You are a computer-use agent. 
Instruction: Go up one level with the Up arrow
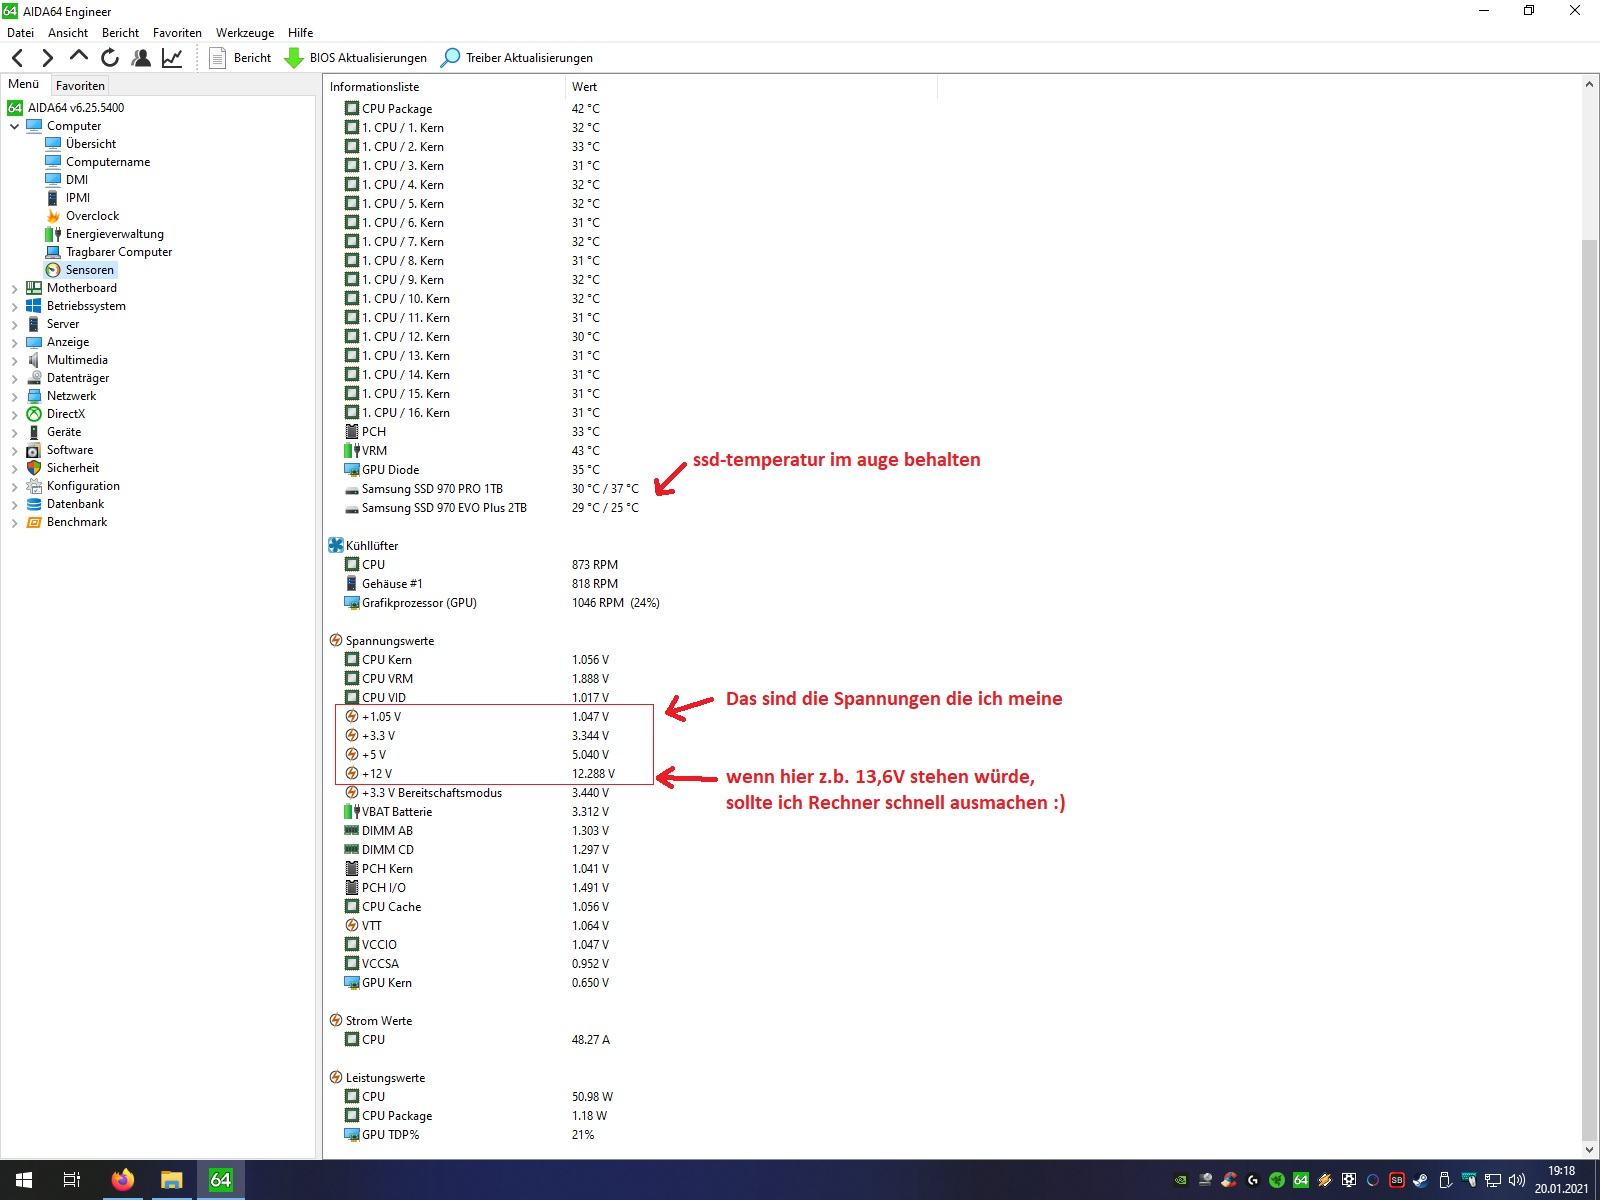(x=79, y=58)
